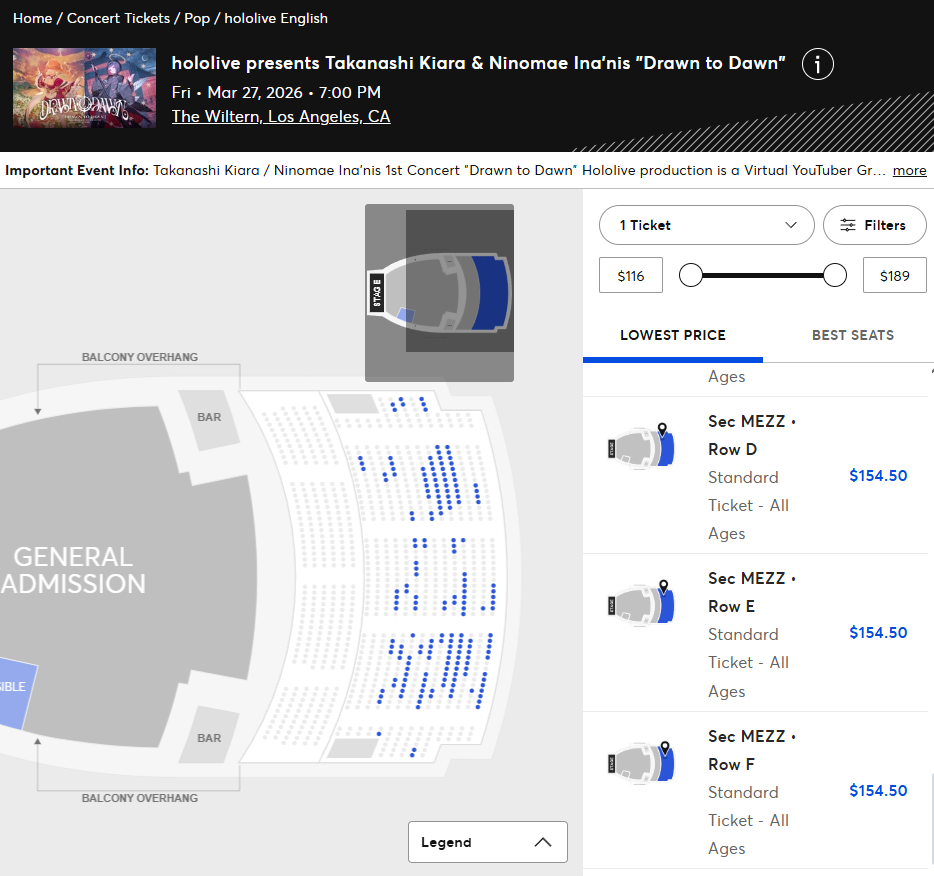Screen dimensions: 934x876
Task: Click seat map icon for Row E listing
Action: [641, 605]
